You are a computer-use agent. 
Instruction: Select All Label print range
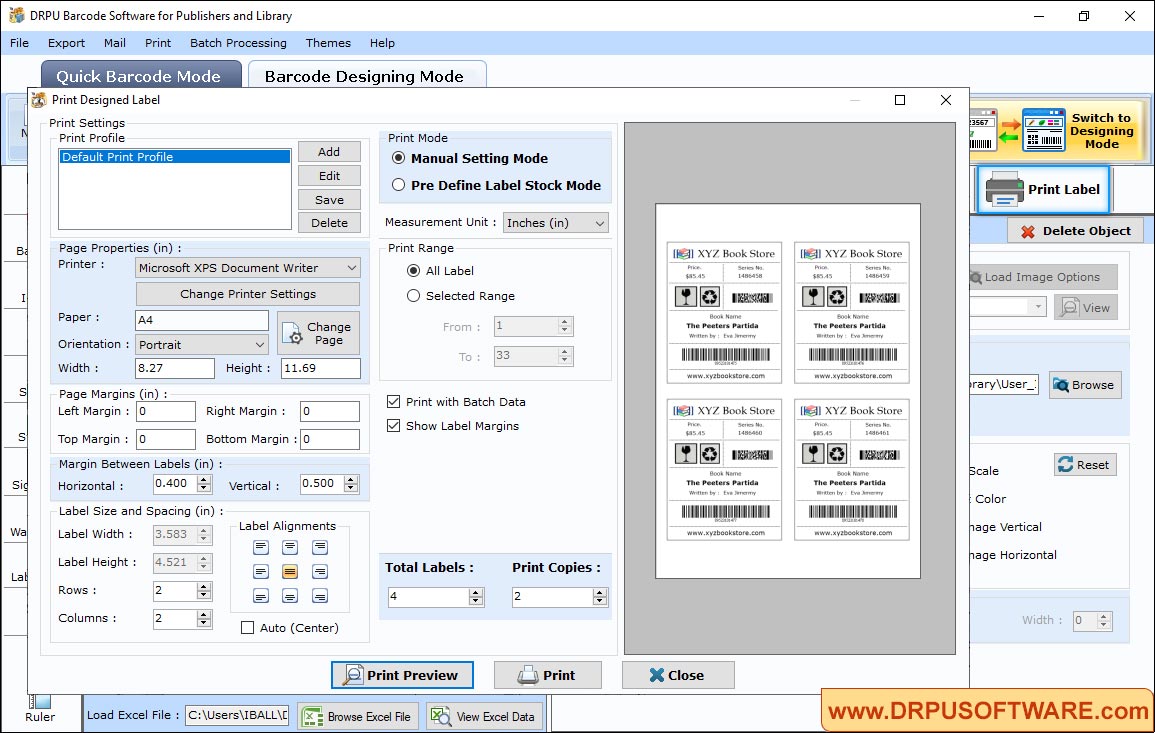(414, 270)
